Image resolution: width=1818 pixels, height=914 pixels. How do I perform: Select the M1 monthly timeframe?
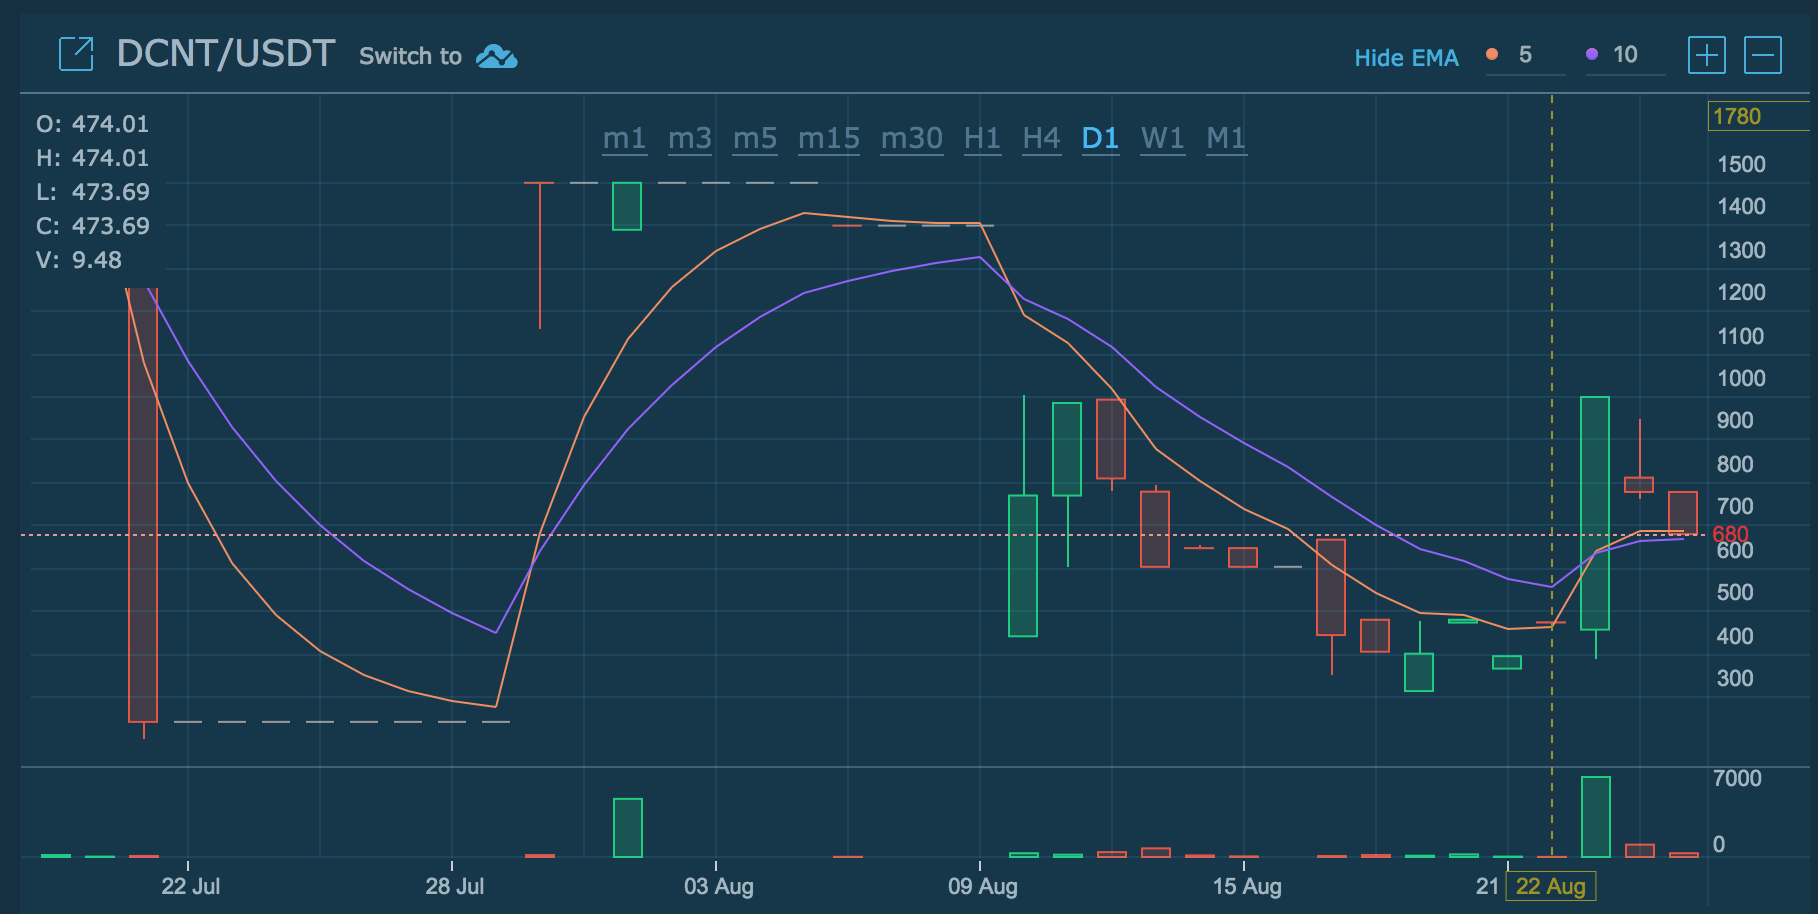pyautogui.click(x=1226, y=138)
